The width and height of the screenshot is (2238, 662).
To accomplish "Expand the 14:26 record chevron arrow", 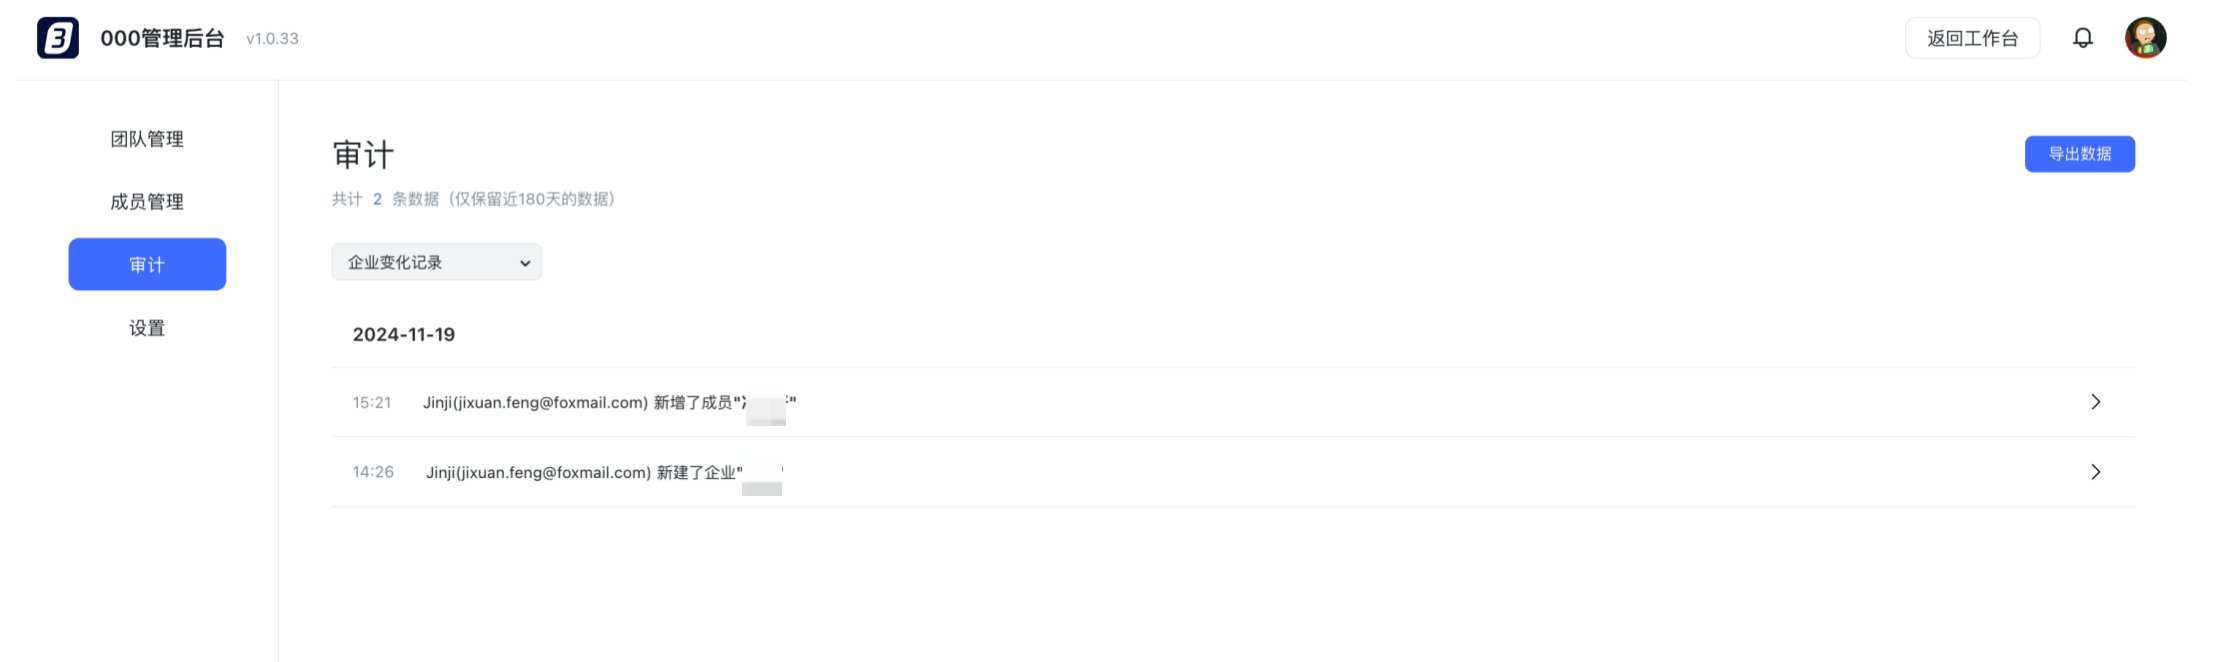I will [2096, 472].
